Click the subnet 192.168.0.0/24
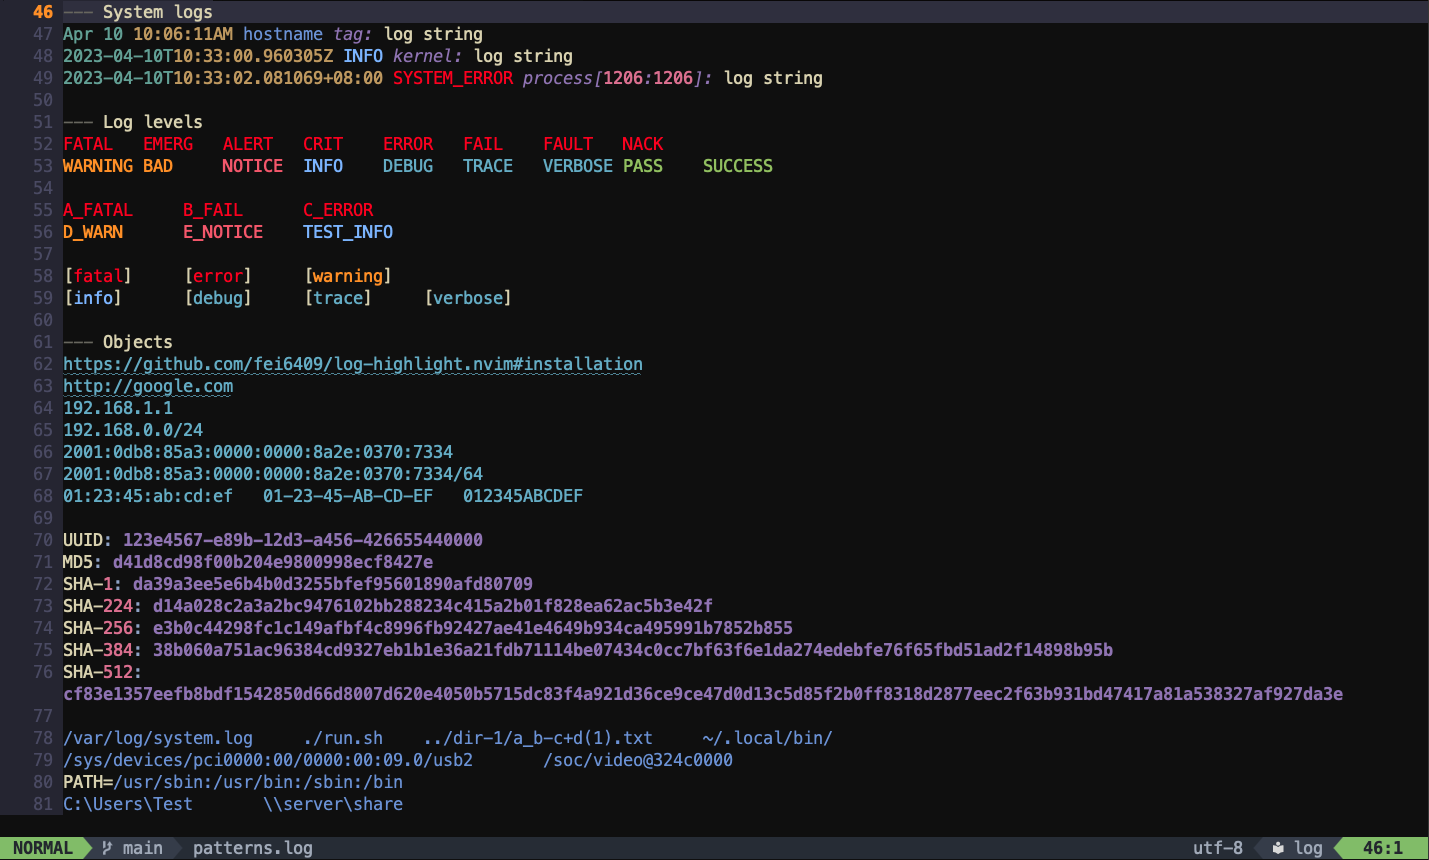The height and width of the screenshot is (860, 1429). coord(133,430)
